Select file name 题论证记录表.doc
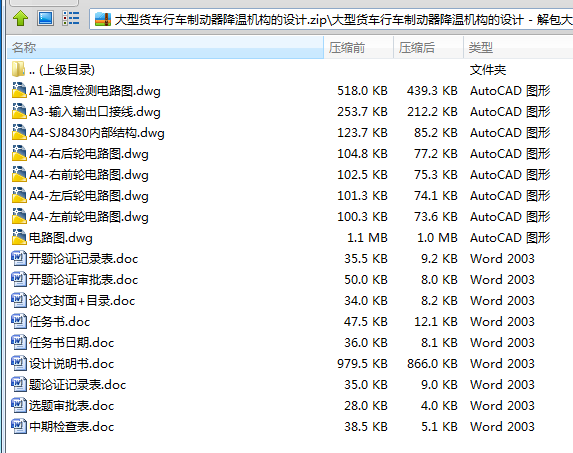 [77, 385]
